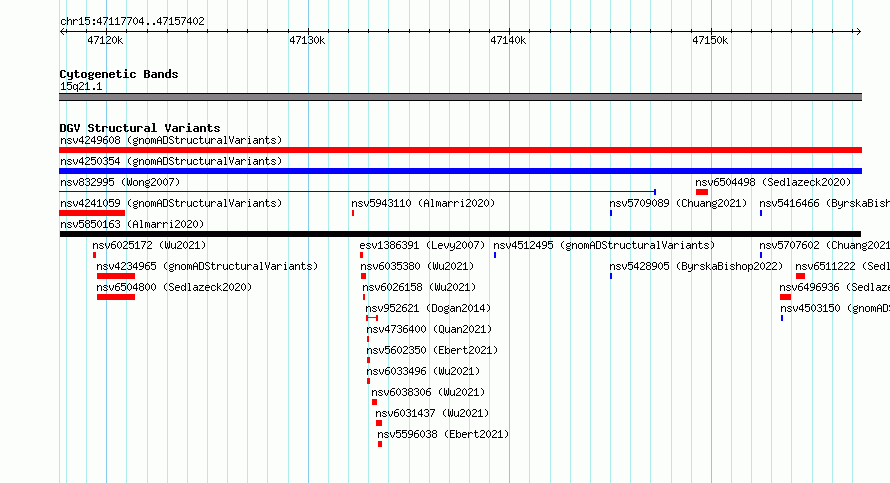Click the Cytogenetic Bands track title
Image resolution: width=890 pixels, height=483 pixels.
pyautogui.click(x=119, y=74)
